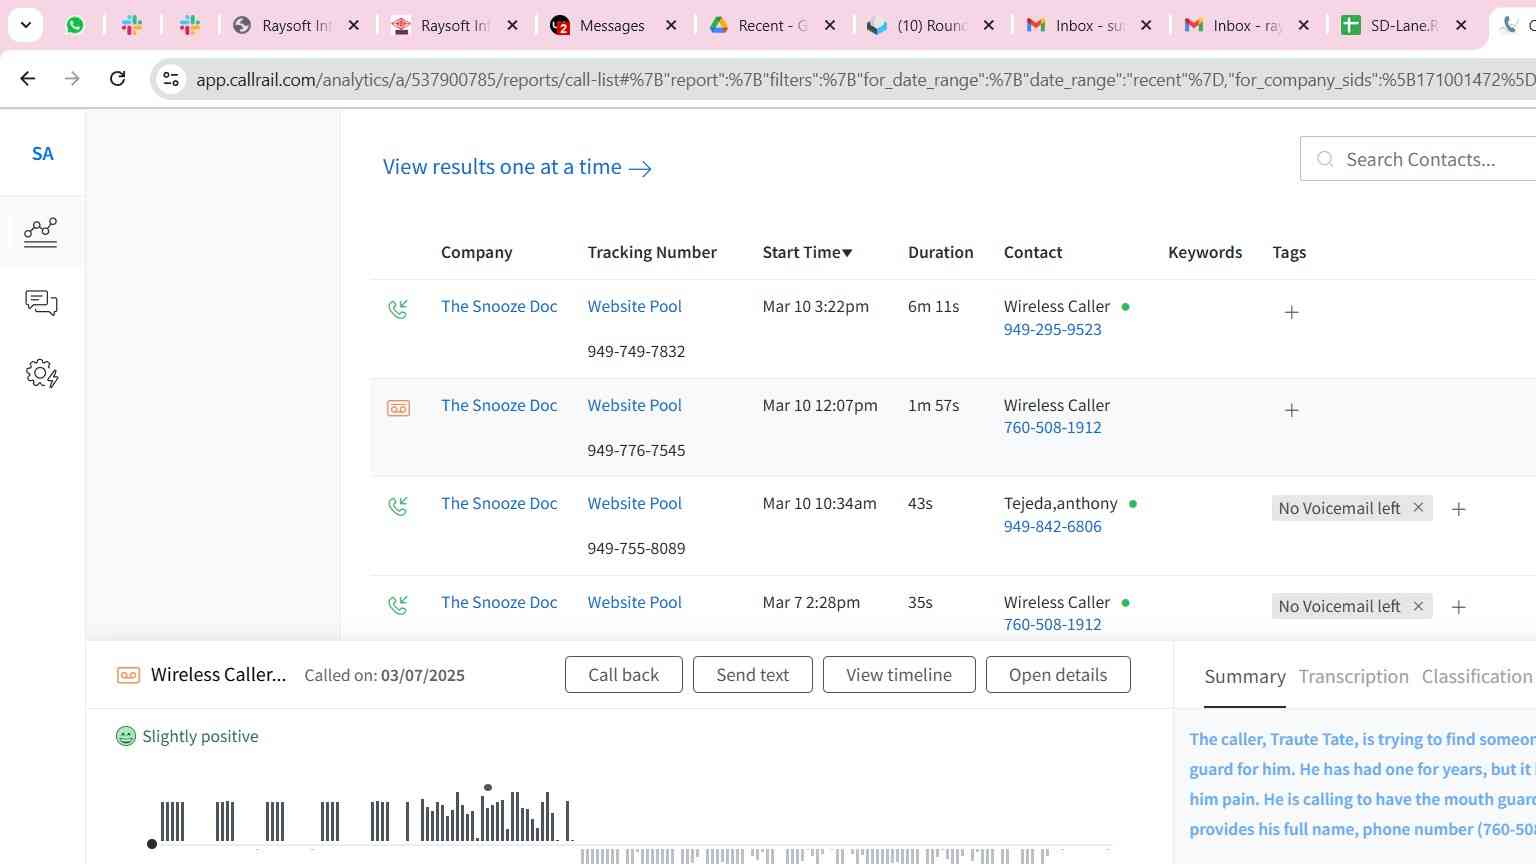Click the playhead dot on call waveform
The width and height of the screenshot is (1536, 864).
click(152, 844)
